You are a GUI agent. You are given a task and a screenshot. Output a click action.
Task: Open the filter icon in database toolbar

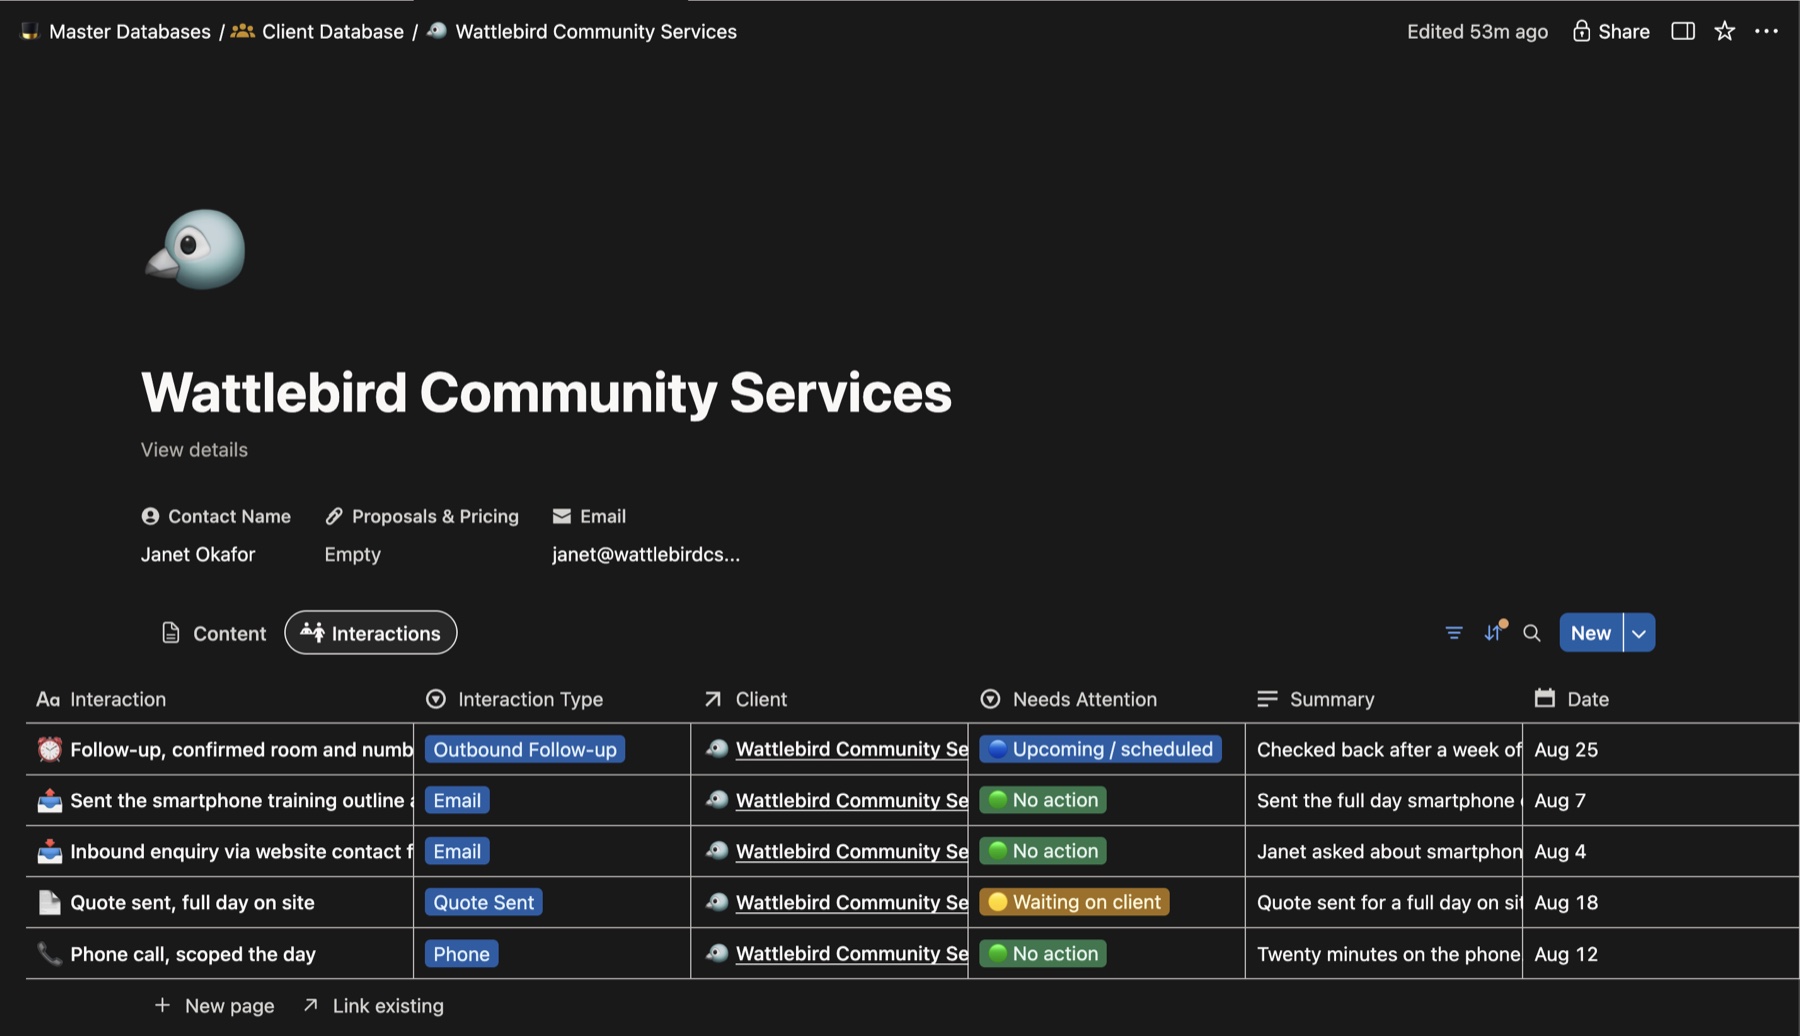point(1454,633)
